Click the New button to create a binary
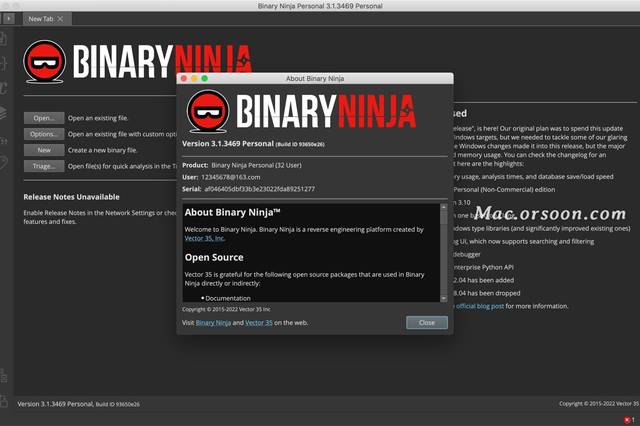Screen dimensions: 640x426 point(44,150)
